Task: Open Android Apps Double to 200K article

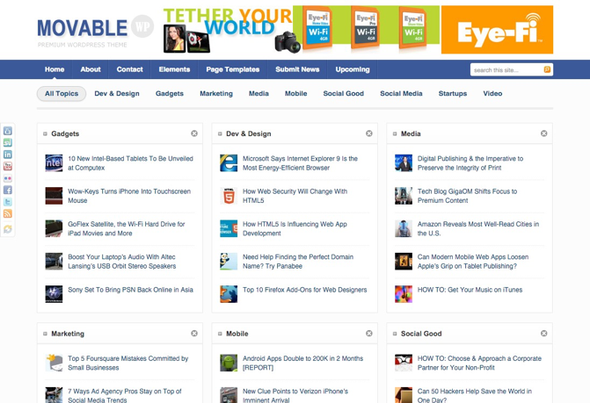Action: coord(303,363)
